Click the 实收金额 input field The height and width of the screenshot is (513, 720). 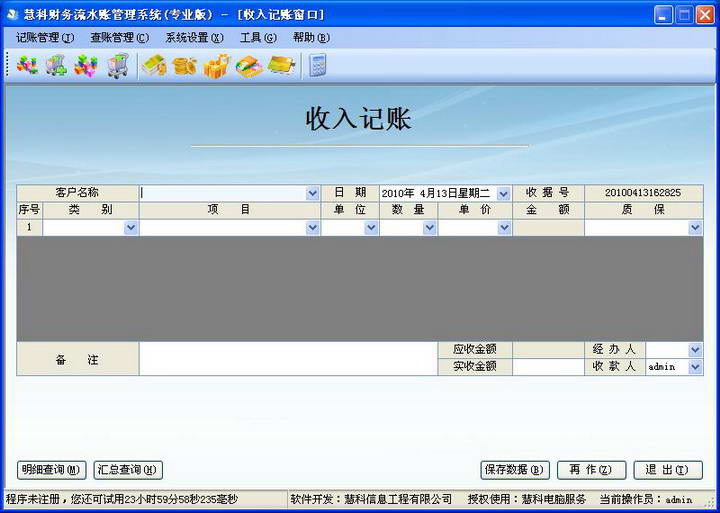(548, 366)
